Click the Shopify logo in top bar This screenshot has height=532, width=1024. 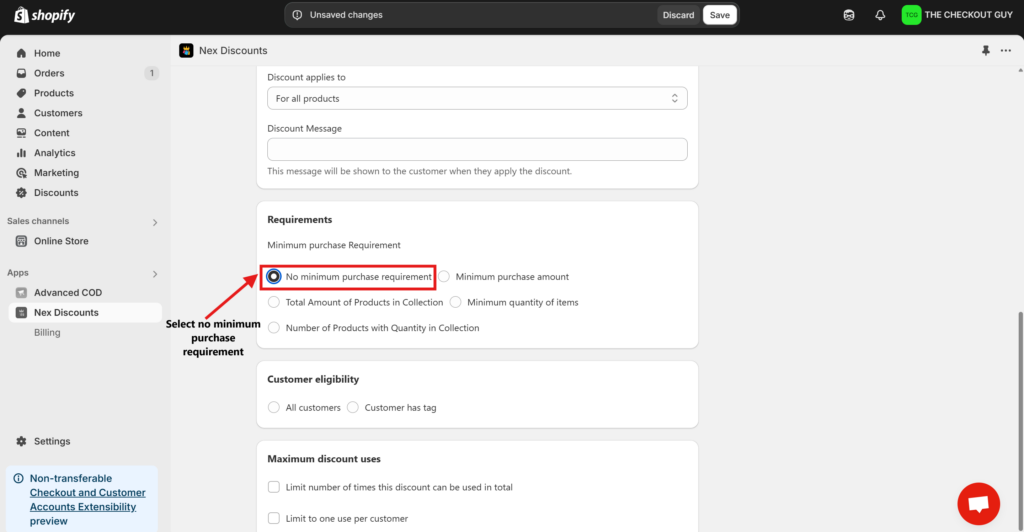[45, 16]
